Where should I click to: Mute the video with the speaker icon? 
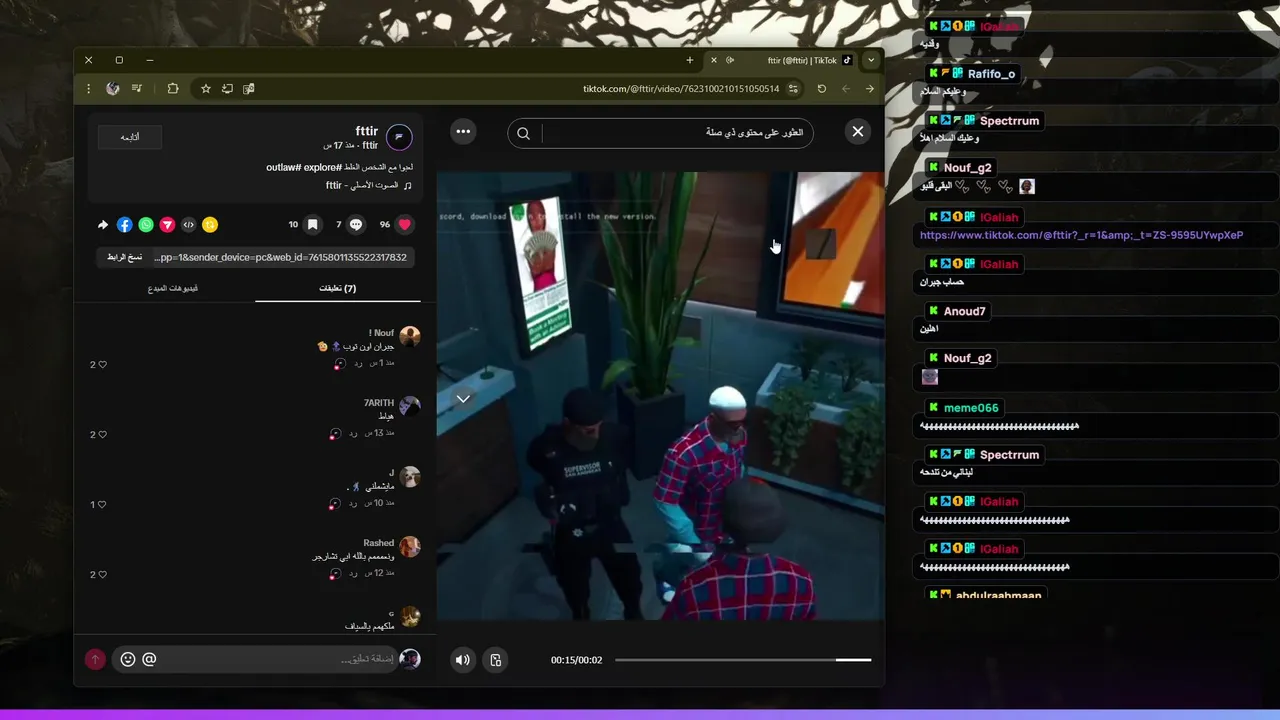462,660
